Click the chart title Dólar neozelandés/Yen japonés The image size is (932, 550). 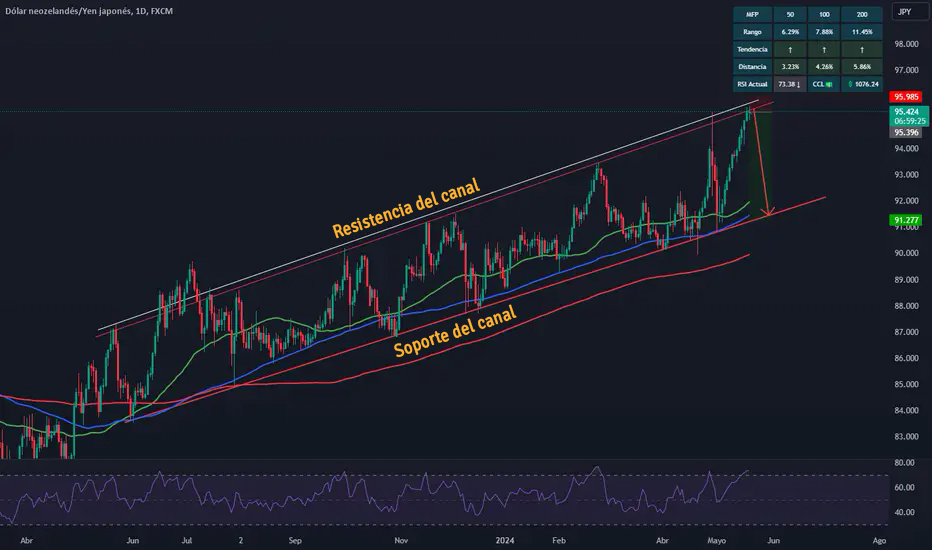click(66, 11)
